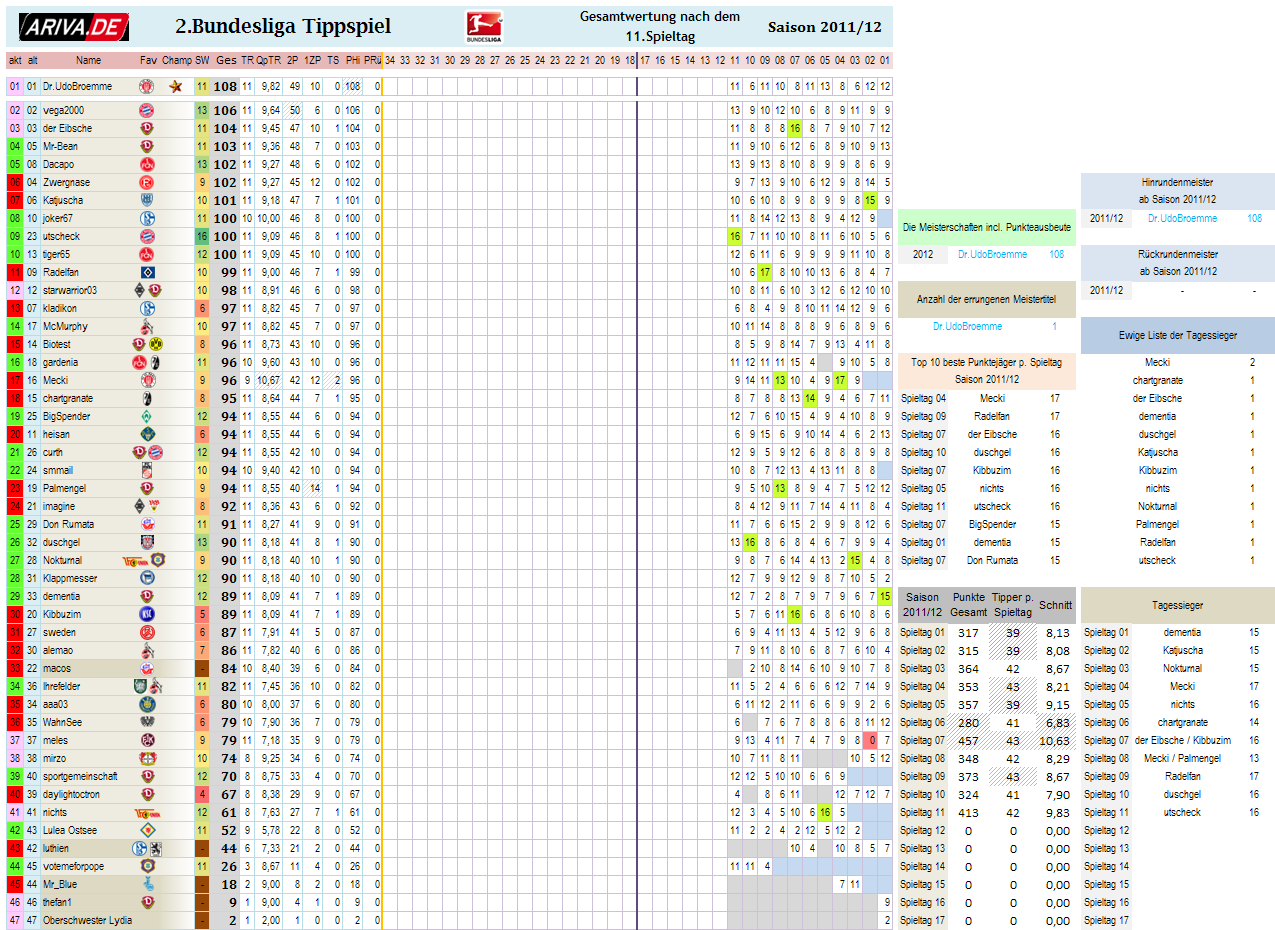Click the total points 108 for Dr.UdoBroemme
Screen dimensions: 1275x930
(225, 87)
